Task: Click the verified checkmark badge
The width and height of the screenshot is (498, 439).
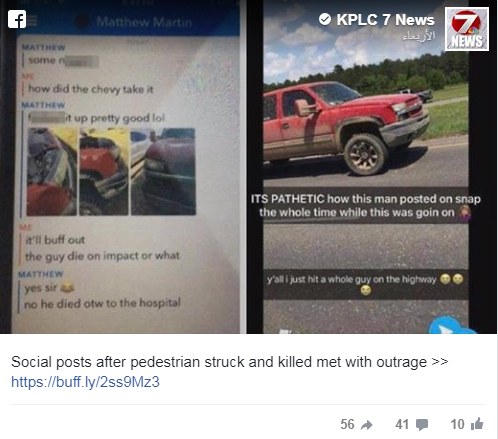Action: click(325, 19)
